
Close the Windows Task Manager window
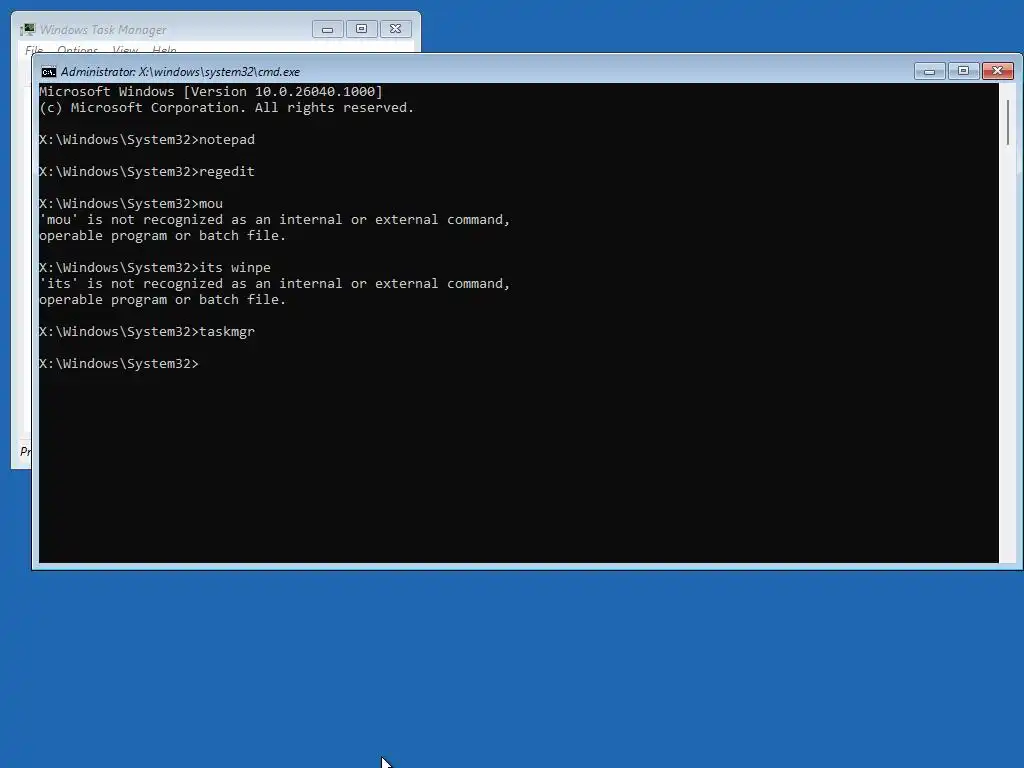click(x=395, y=29)
